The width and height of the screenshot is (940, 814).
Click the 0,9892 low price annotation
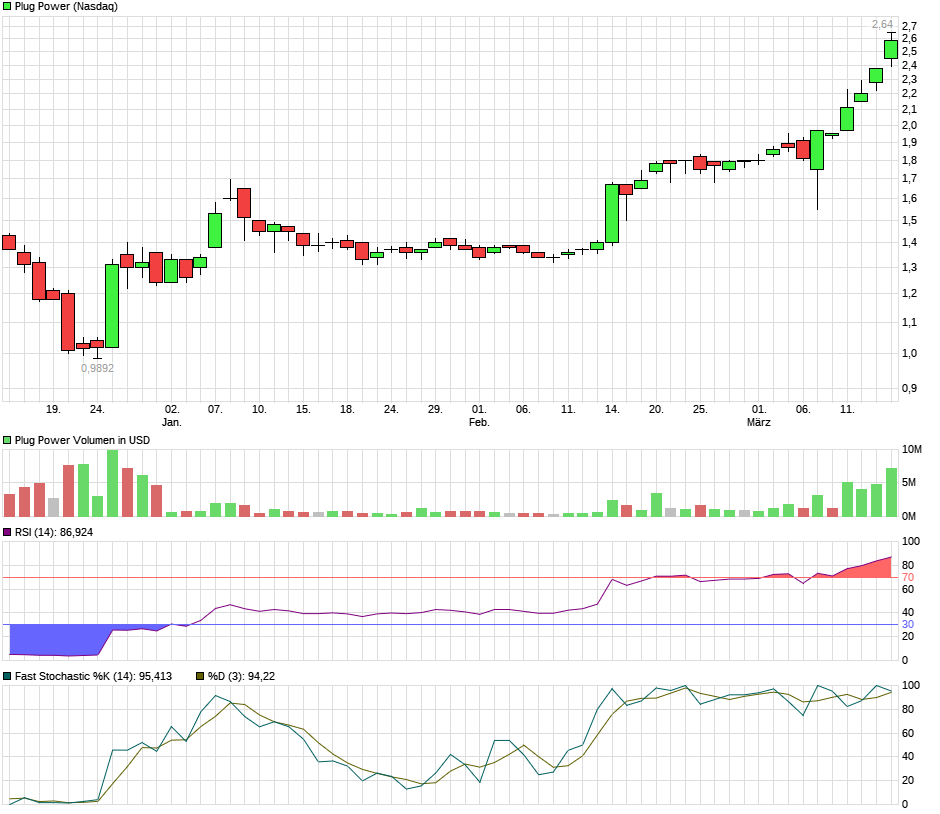(97, 369)
